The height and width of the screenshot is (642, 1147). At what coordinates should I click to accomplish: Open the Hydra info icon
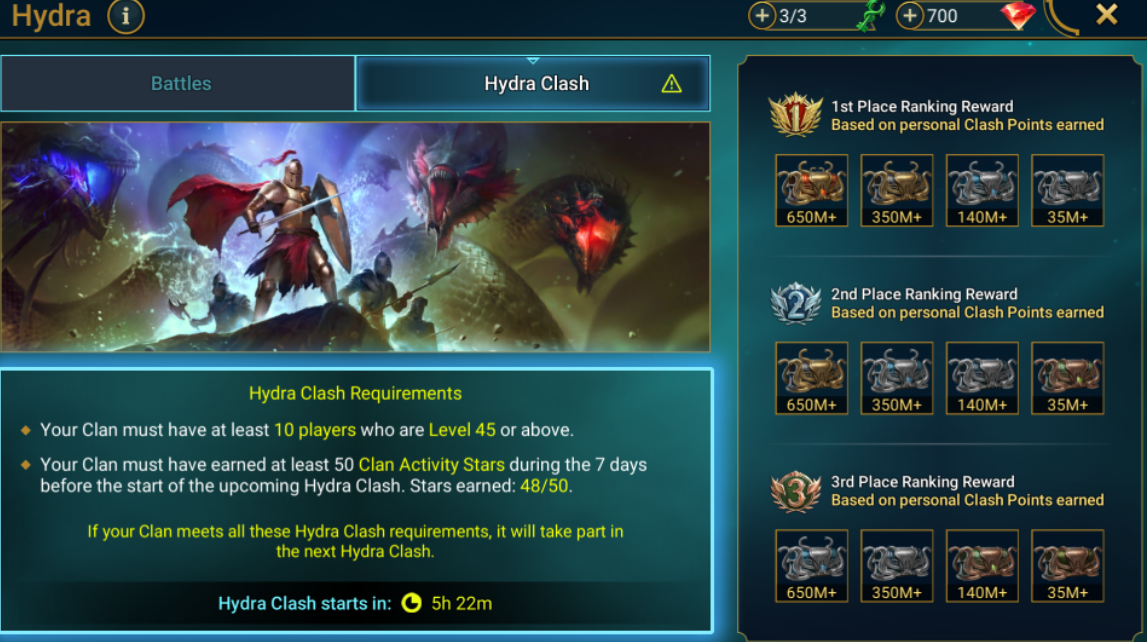[x=126, y=16]
